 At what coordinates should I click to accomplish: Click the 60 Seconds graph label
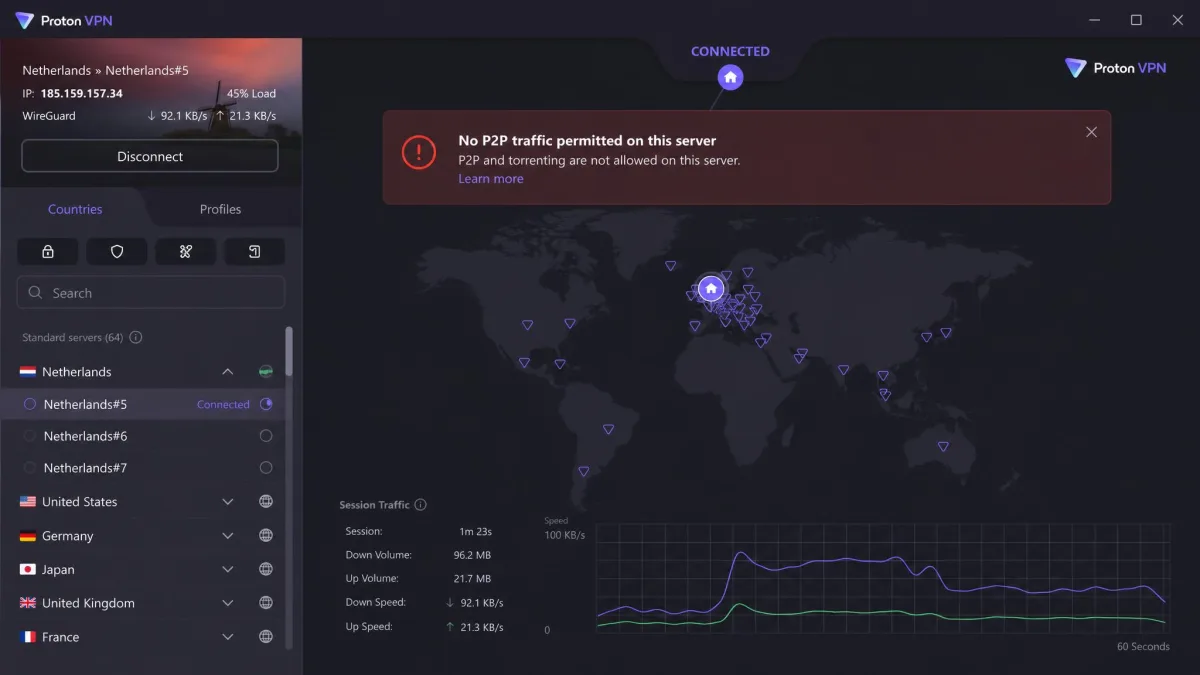tap(1143, 647)
